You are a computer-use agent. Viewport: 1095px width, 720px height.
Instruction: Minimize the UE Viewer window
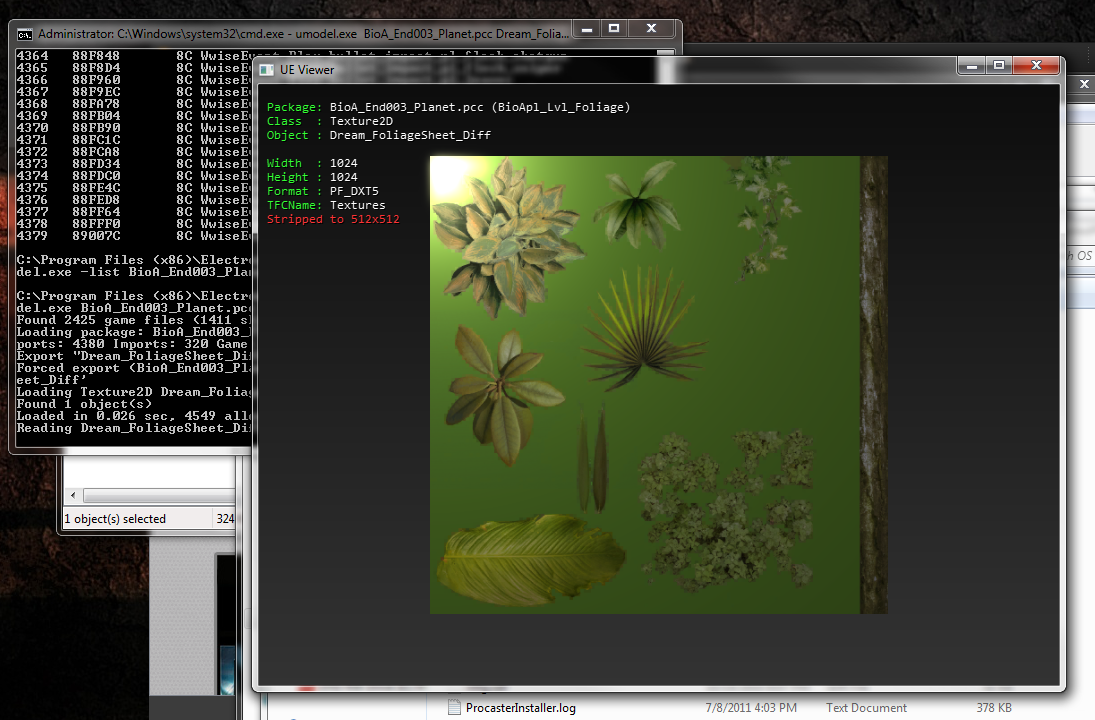(971, 66)
